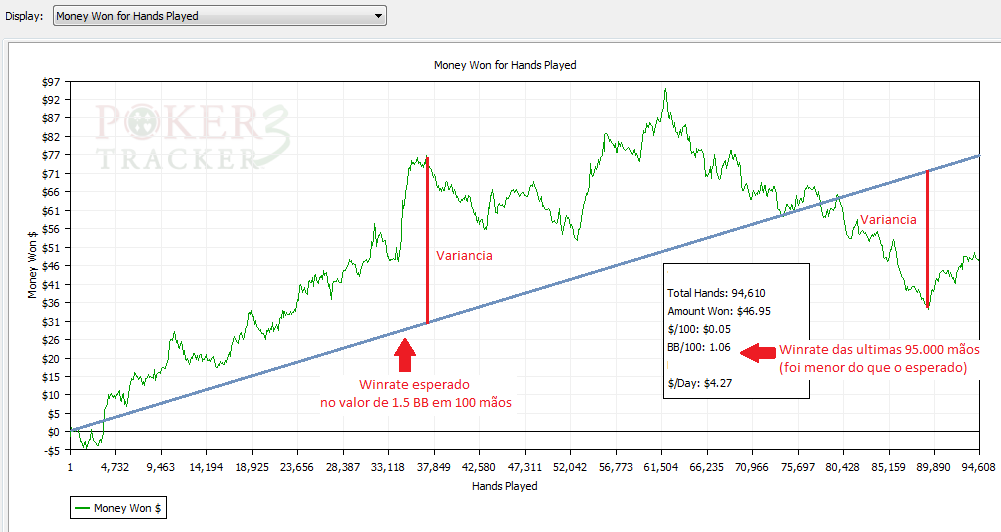Click the 'Winrate das ultimas 95.000 mãos' annotation
This screenshot has width=1001, height=532.
point(879,350)
